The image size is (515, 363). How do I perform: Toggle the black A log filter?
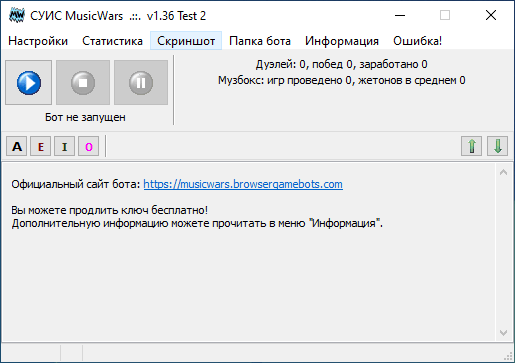coord(17,146)
